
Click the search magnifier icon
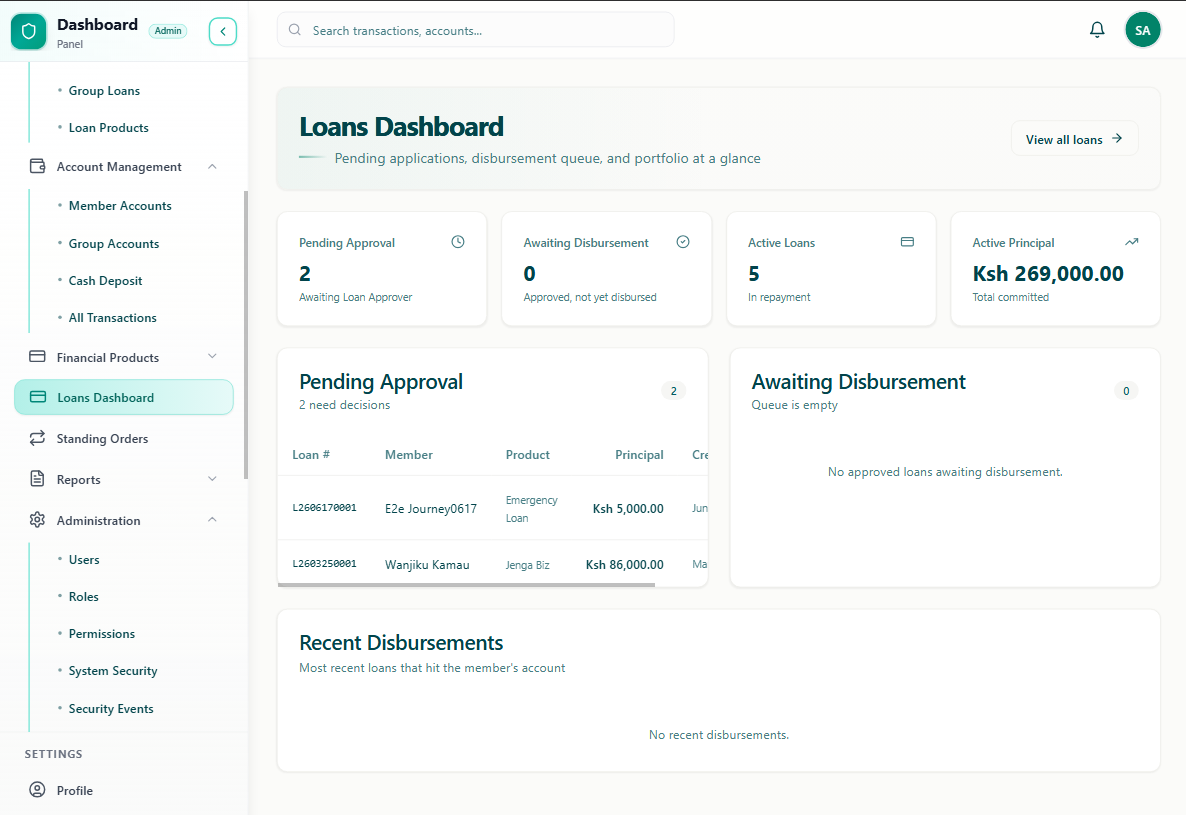coord(295,29)
